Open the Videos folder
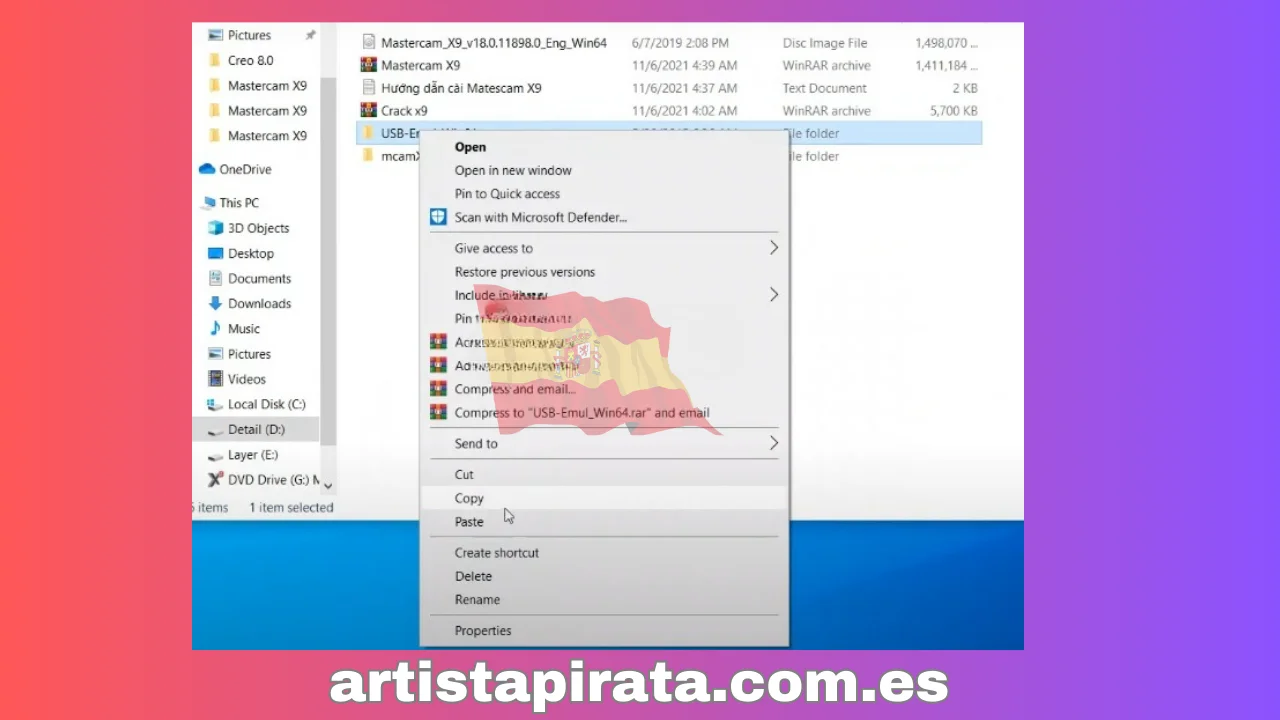The image size is (1280, 720). 237,379
